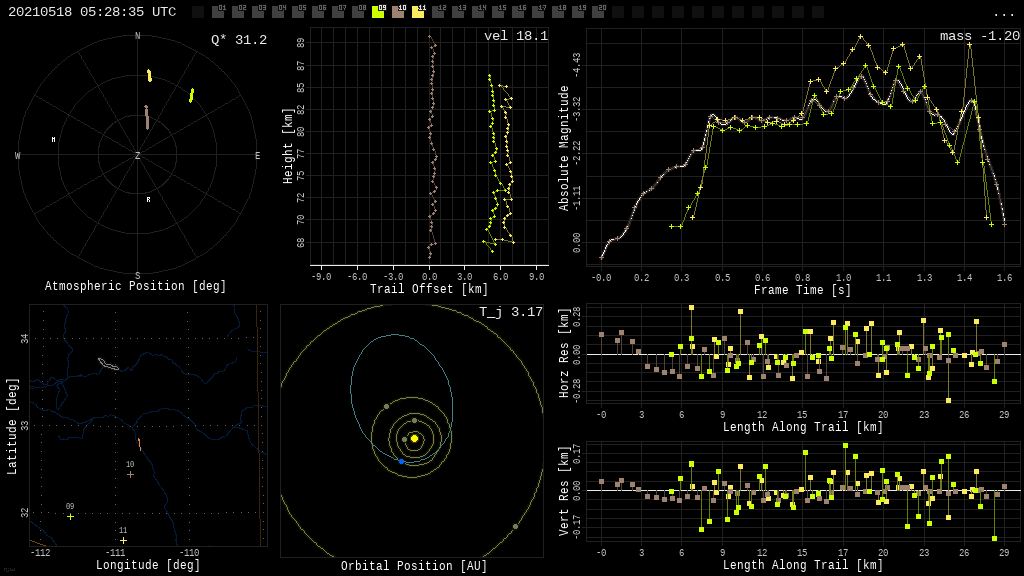Toggle the yellow station 11 indicator
1024x576 pixels.
418,12
